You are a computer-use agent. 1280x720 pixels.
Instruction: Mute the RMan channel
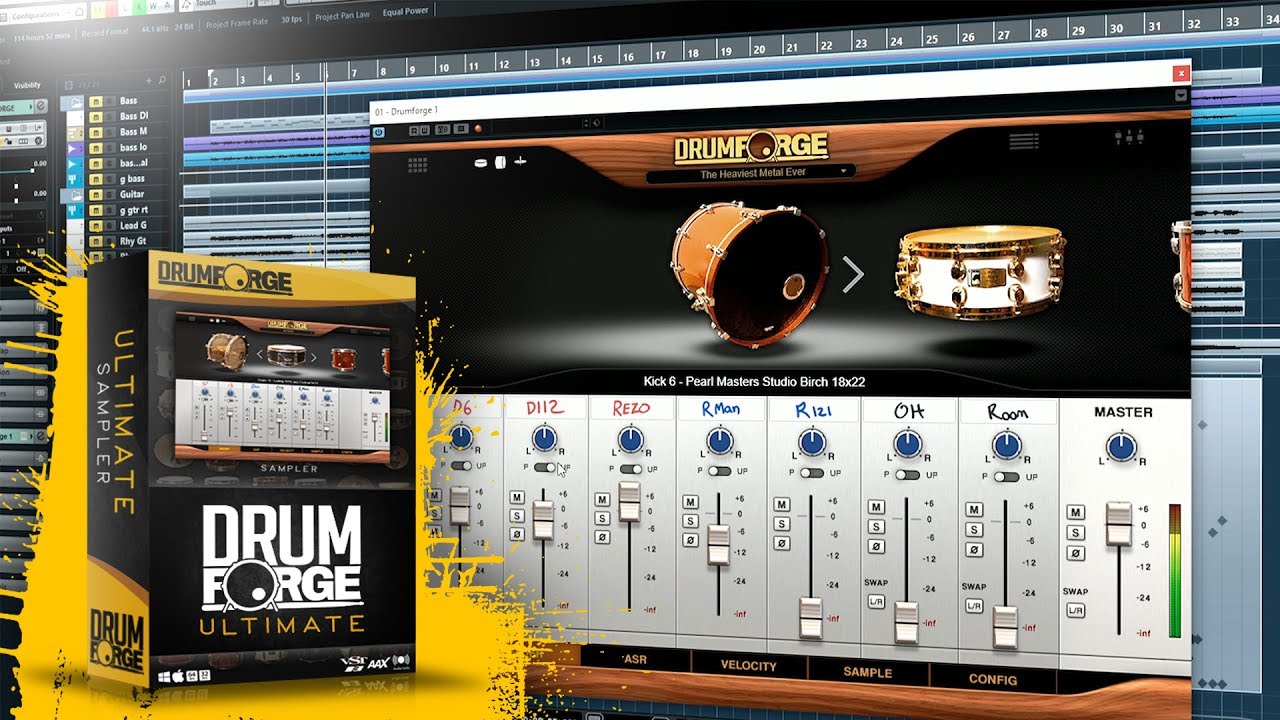[691, 502]
